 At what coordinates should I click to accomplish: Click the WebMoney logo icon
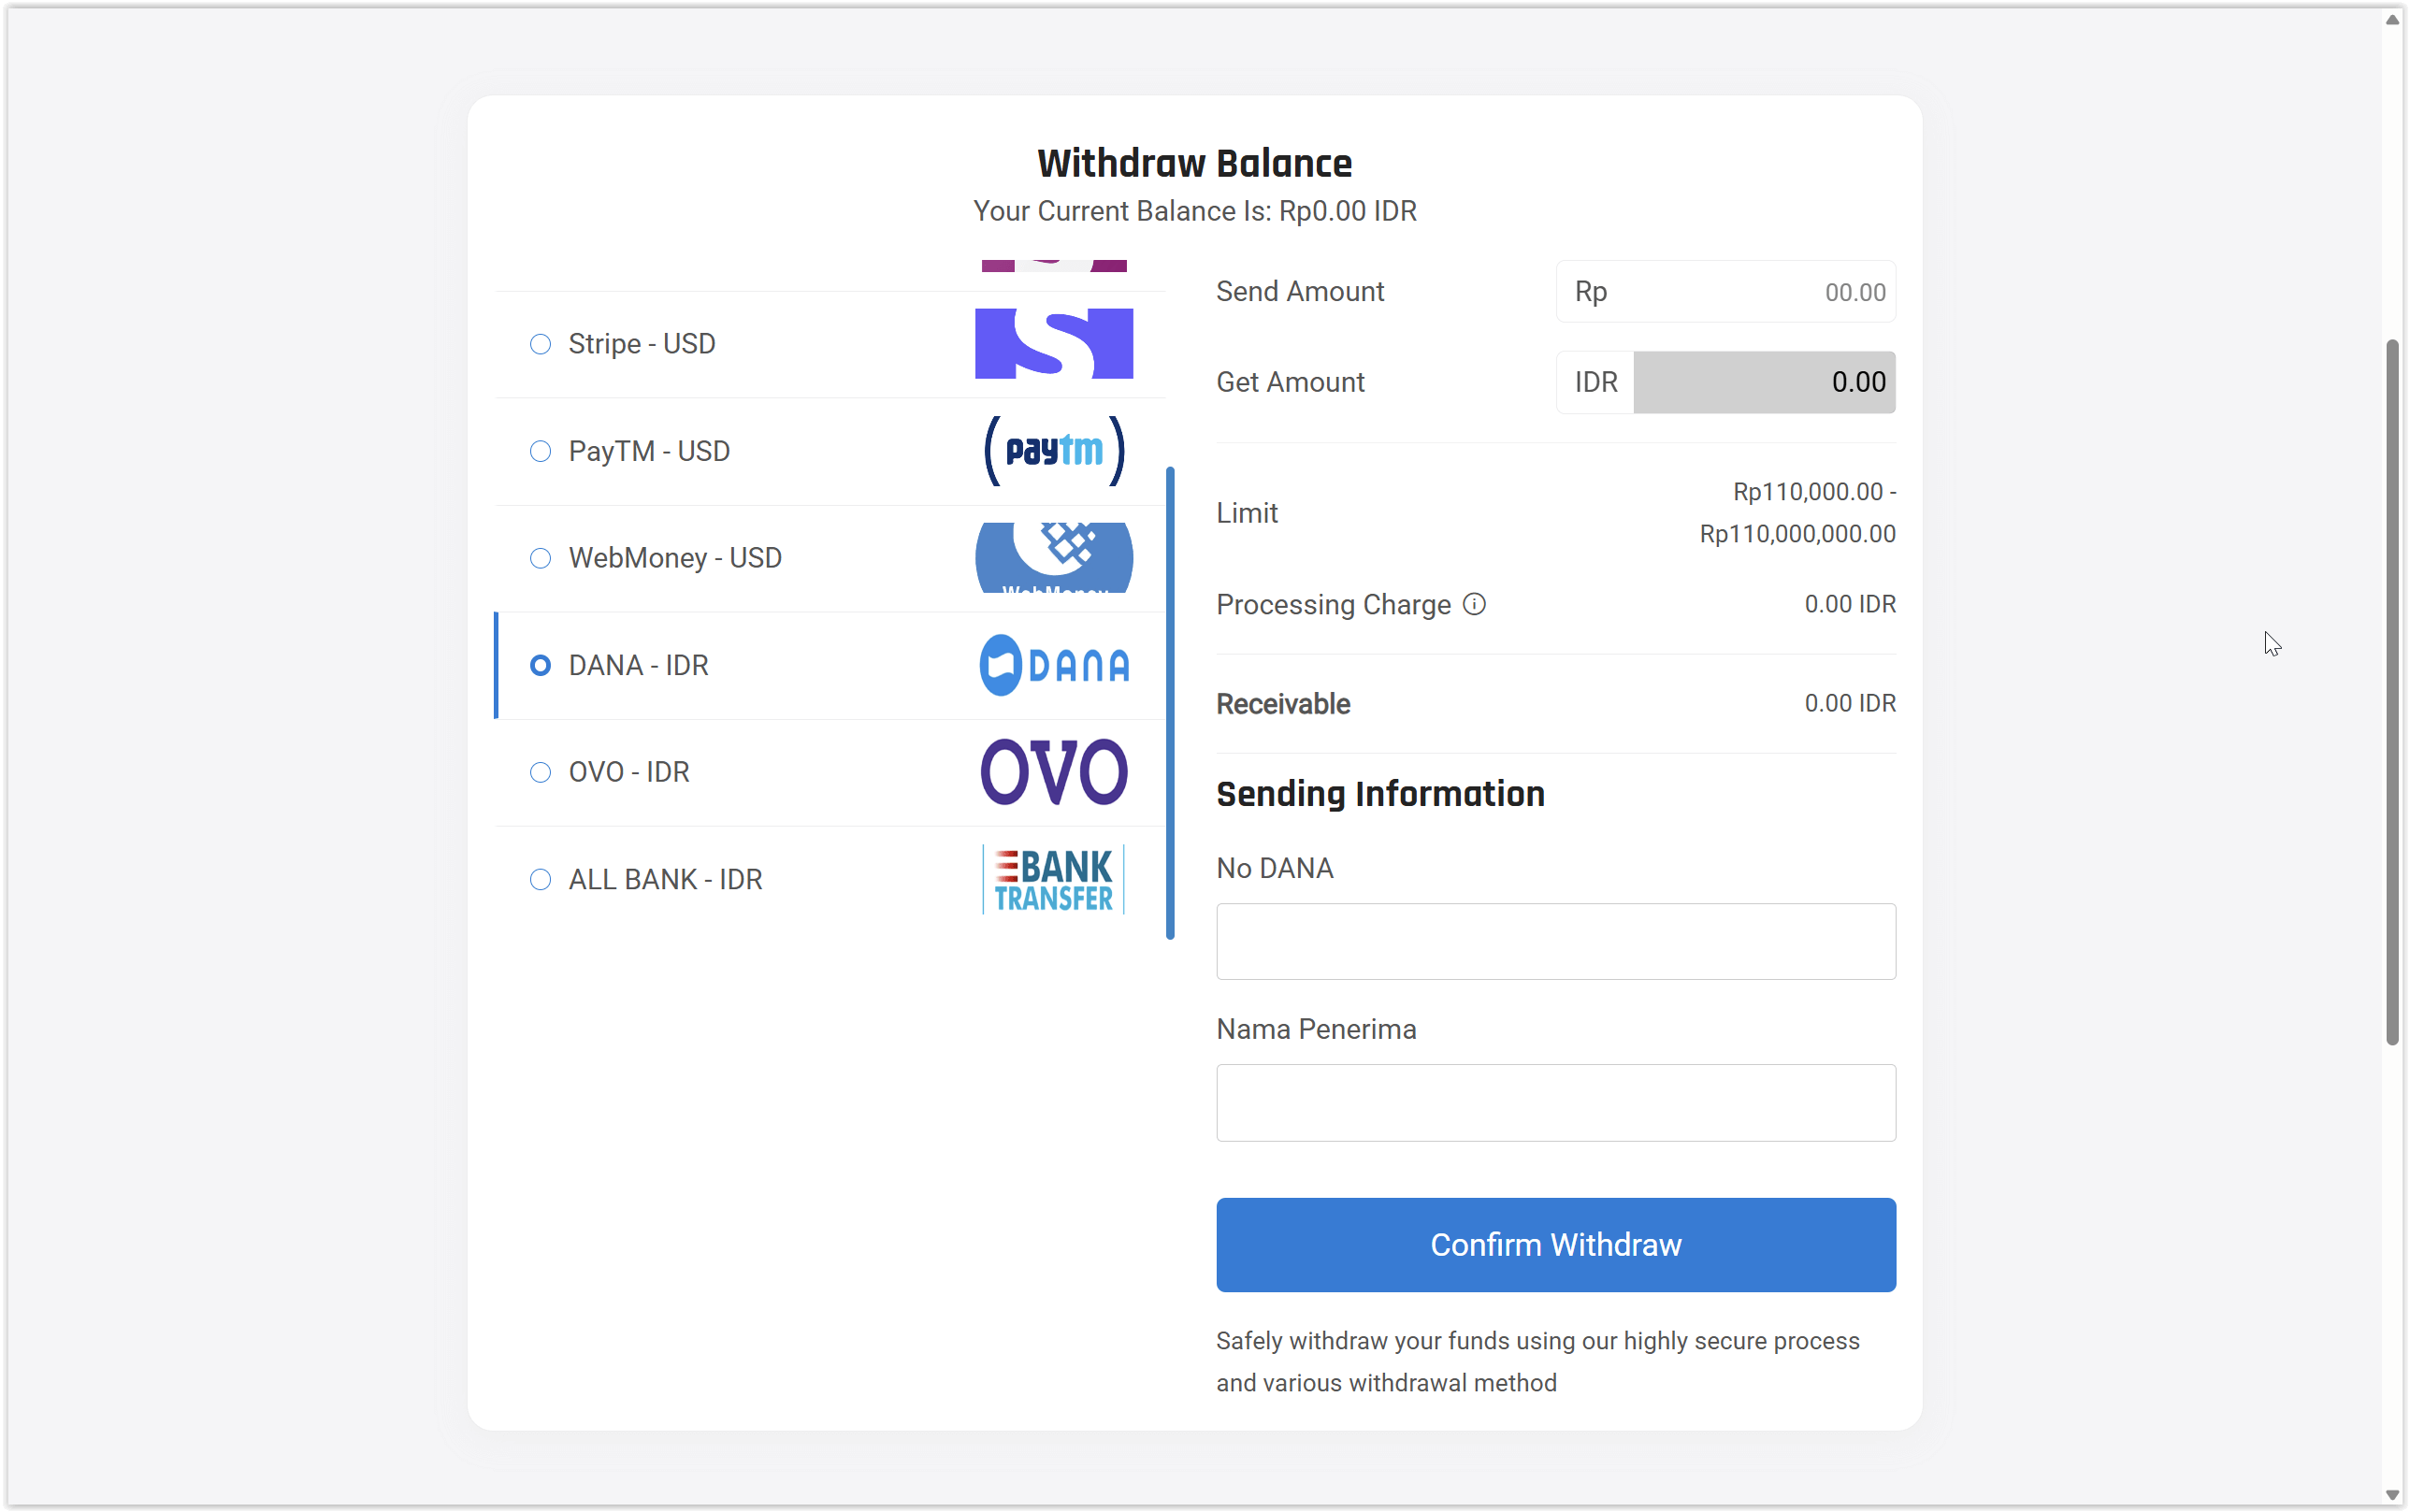(1053, 557)
